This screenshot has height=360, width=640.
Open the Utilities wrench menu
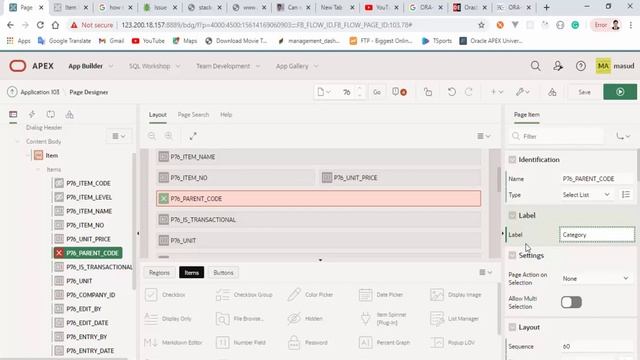click(523, 92)
